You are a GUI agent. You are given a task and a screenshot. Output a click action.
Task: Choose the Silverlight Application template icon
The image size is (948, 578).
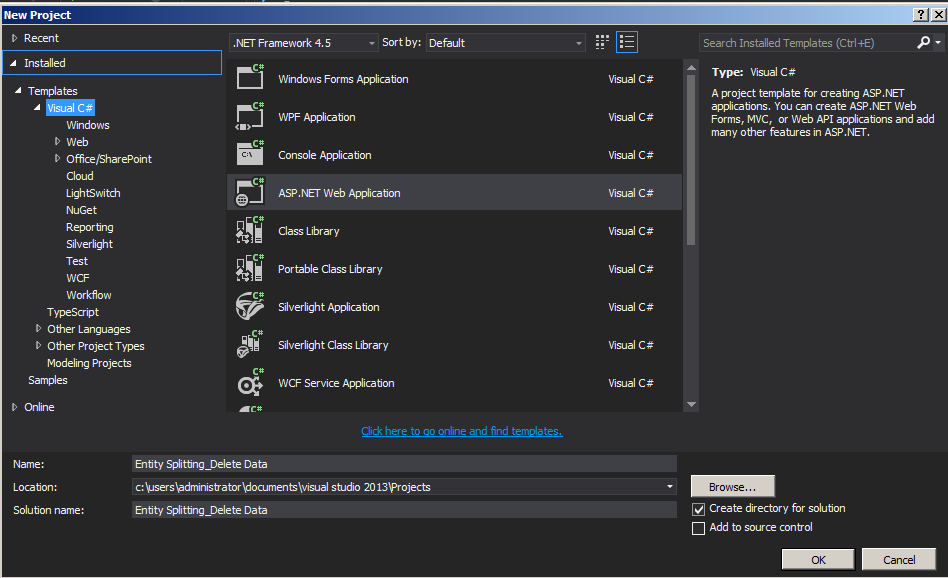(x=249, y=307)
